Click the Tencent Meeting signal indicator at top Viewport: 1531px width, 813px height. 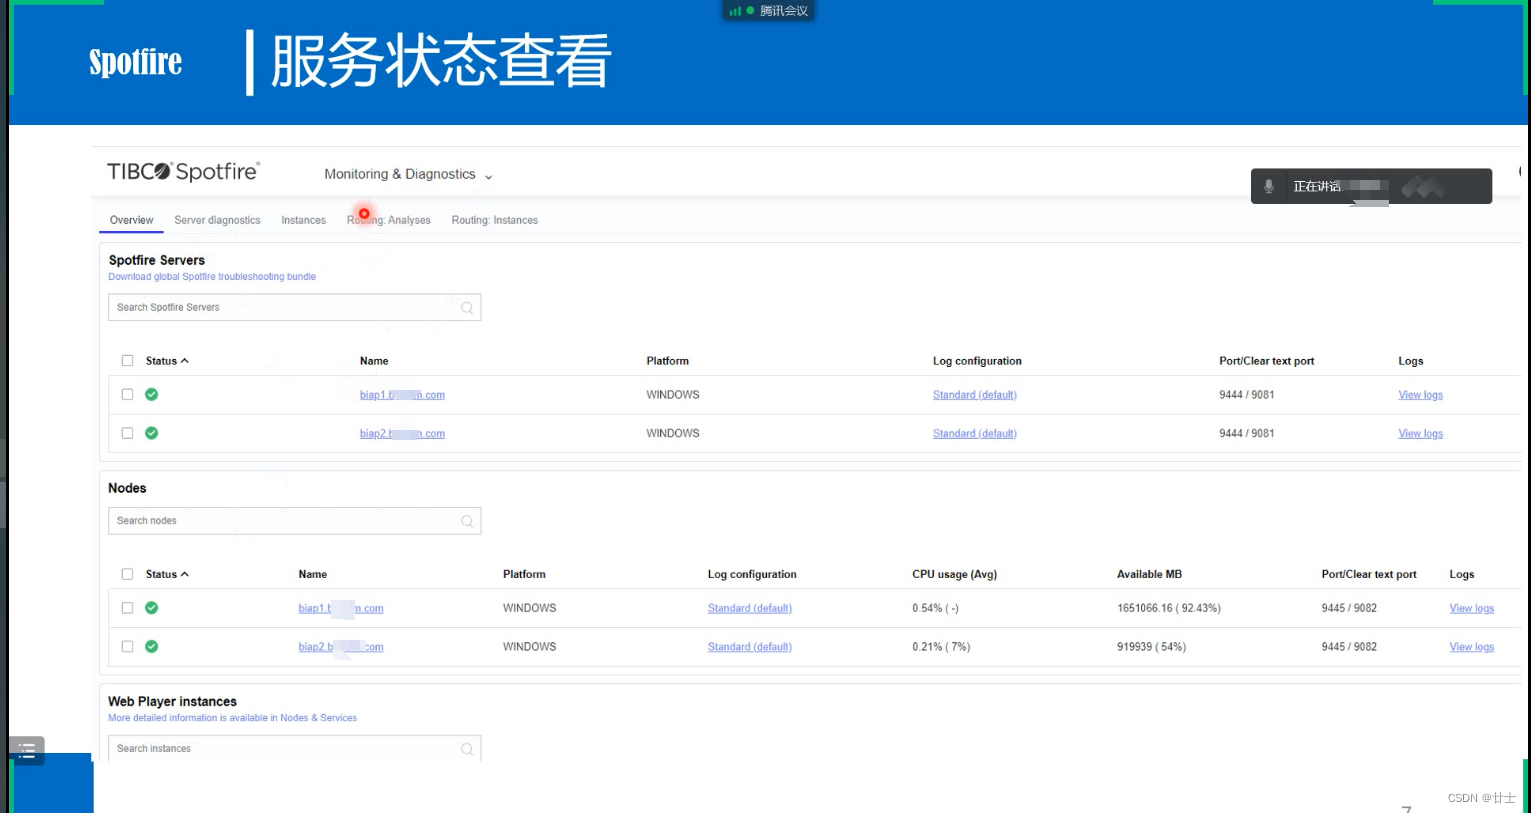pos(736,11)
